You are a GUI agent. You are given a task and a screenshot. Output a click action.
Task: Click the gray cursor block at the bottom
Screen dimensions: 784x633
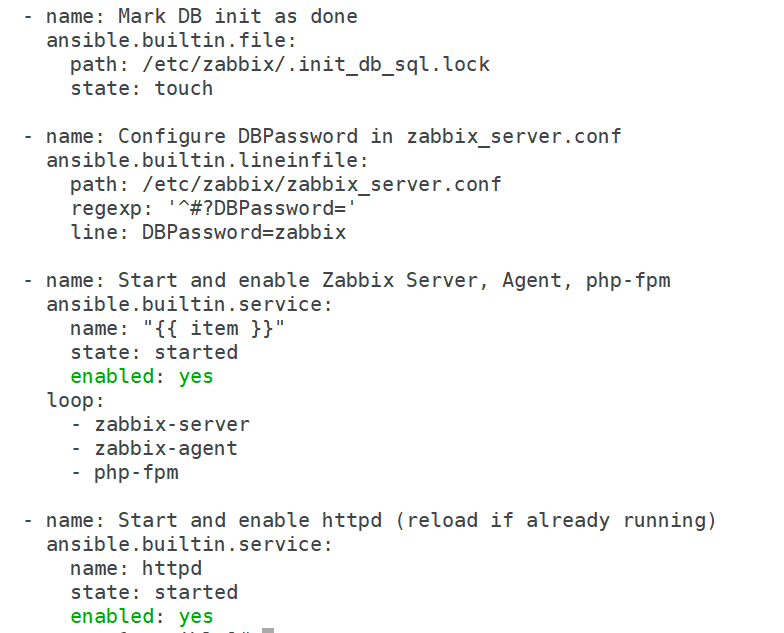pos(268,630)
